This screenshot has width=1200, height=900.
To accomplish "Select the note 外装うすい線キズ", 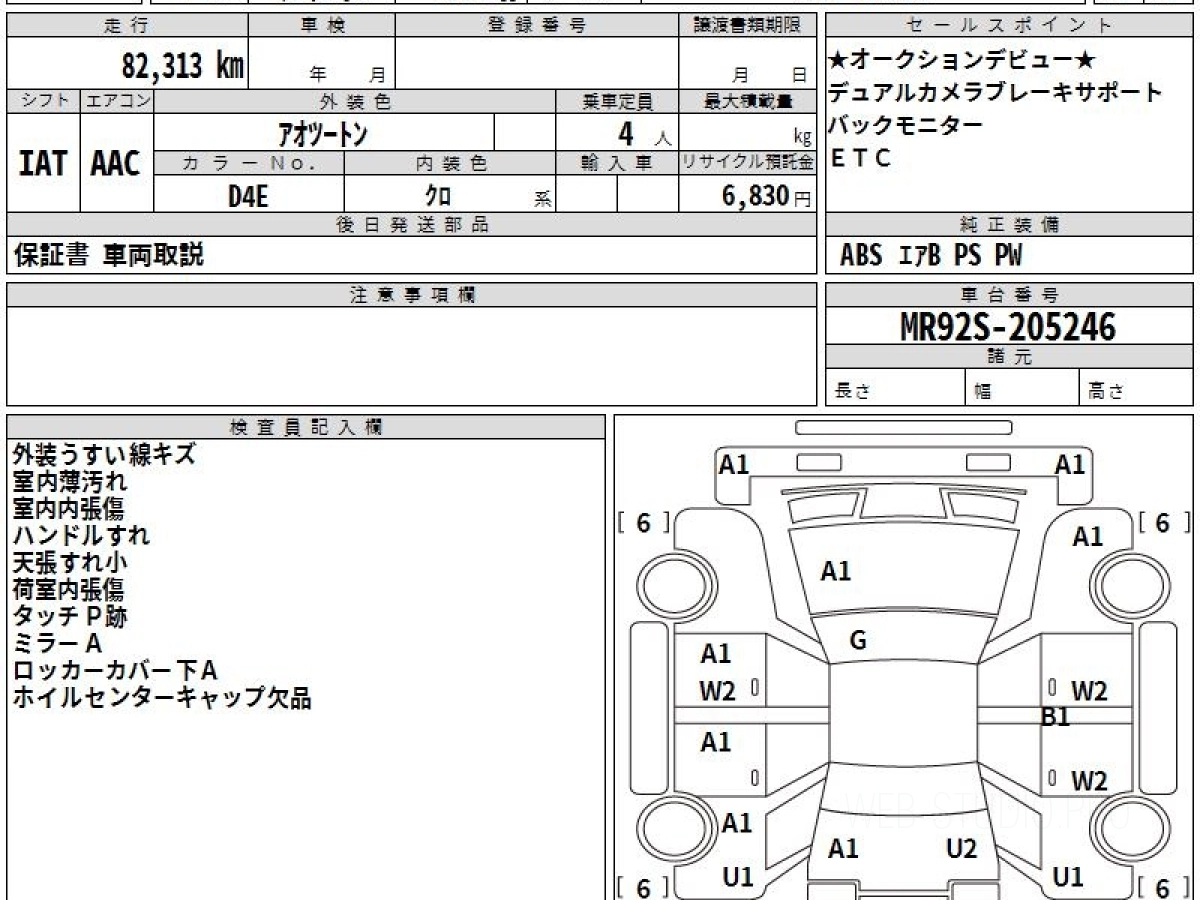I will pyautogui.click(x=104, y=454).
